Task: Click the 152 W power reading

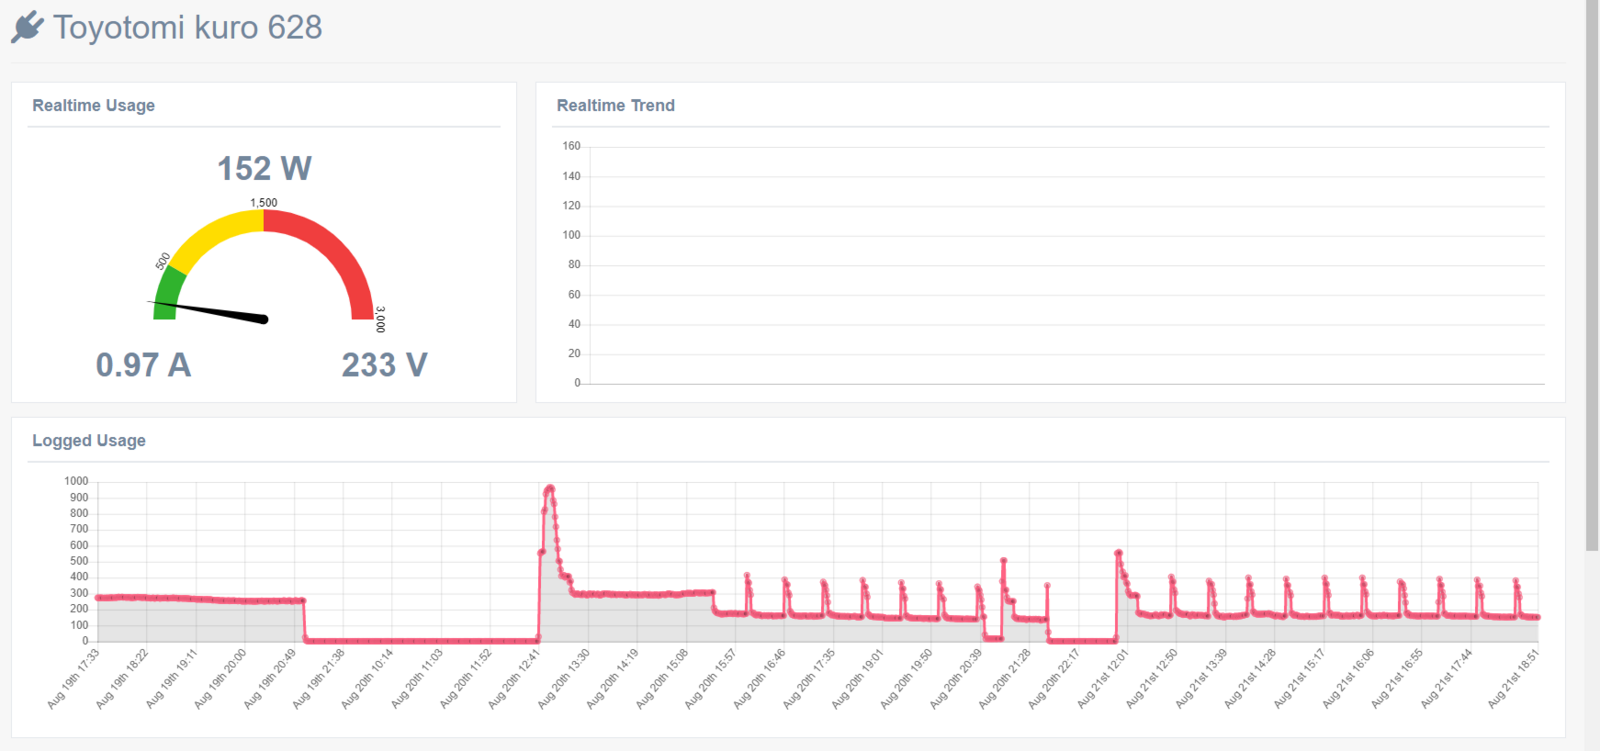Action: tap(264, 168)
